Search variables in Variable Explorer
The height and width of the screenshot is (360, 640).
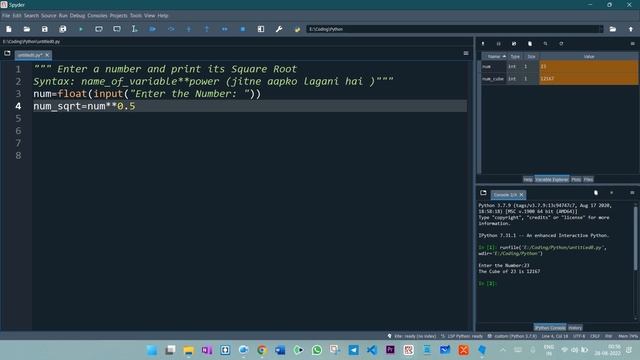coord(545,44)
